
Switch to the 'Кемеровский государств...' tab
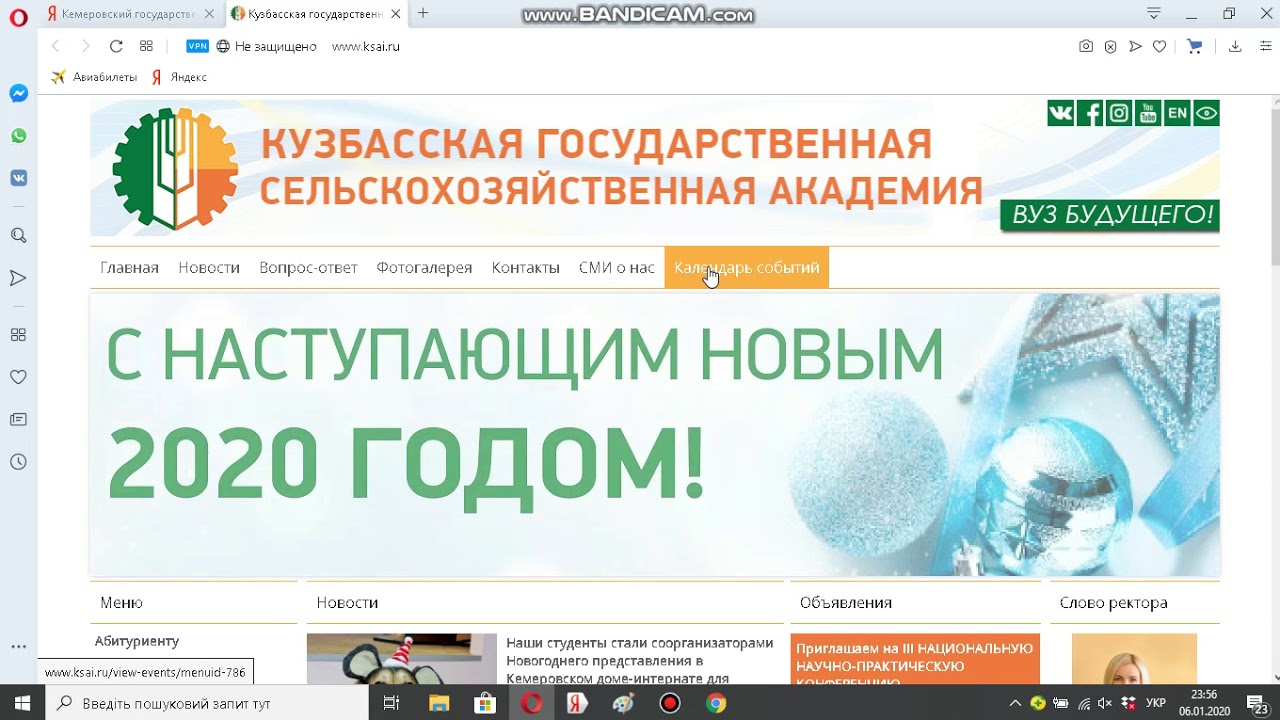coord(128,14)
